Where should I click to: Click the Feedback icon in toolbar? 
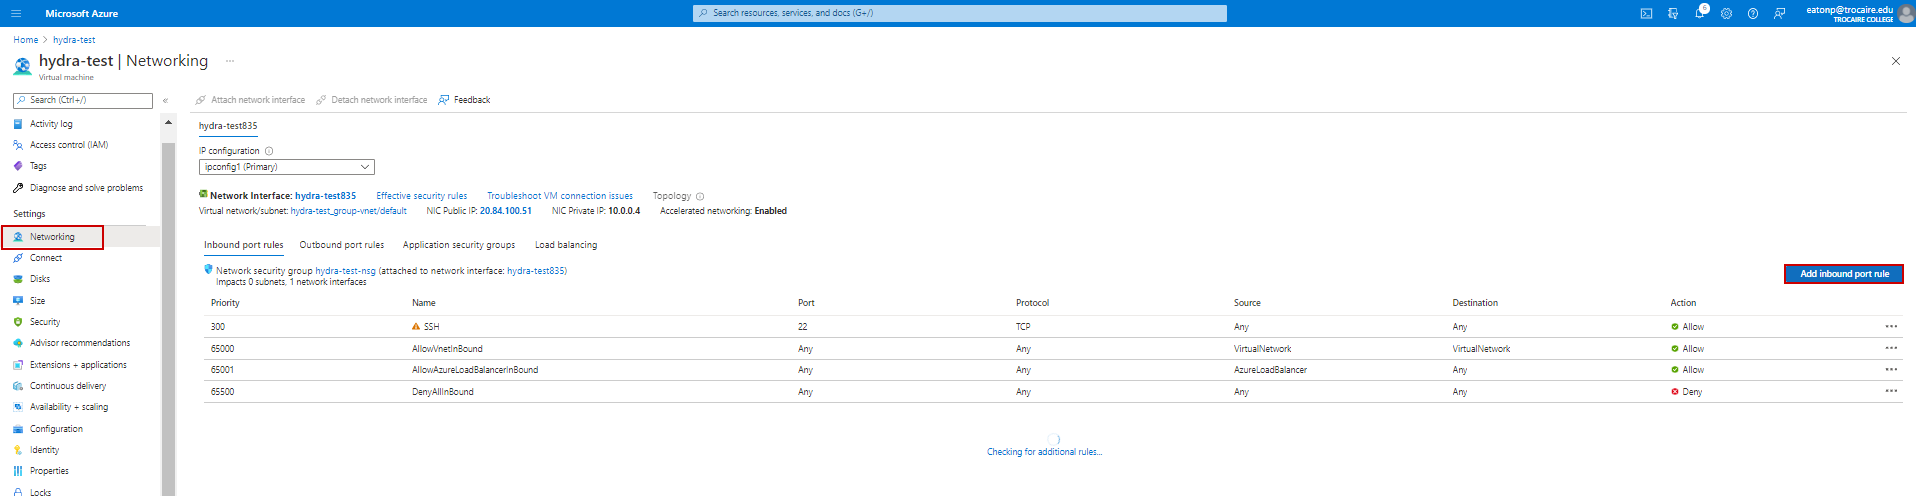pos(444,100)
